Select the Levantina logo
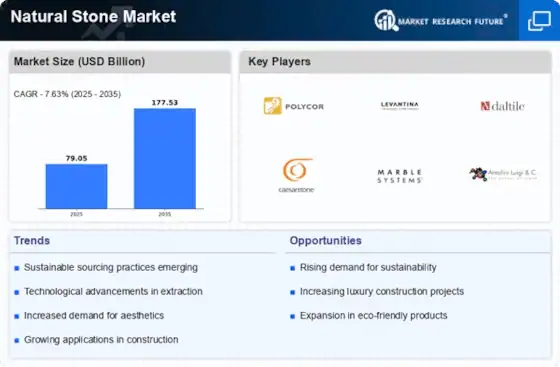The width and height of the screenshot is (560, 367). [x=399, y=105]
